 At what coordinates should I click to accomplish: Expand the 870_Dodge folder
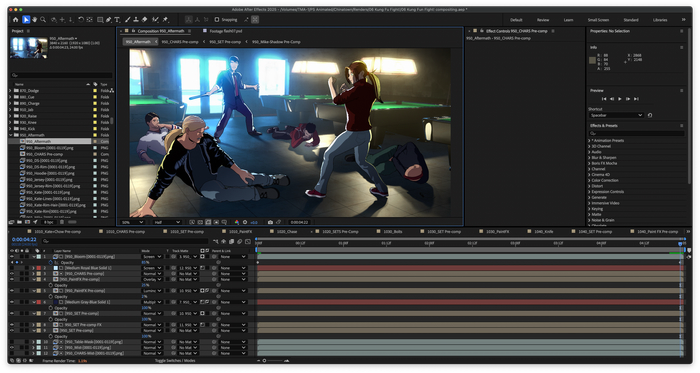pos(11,91)
